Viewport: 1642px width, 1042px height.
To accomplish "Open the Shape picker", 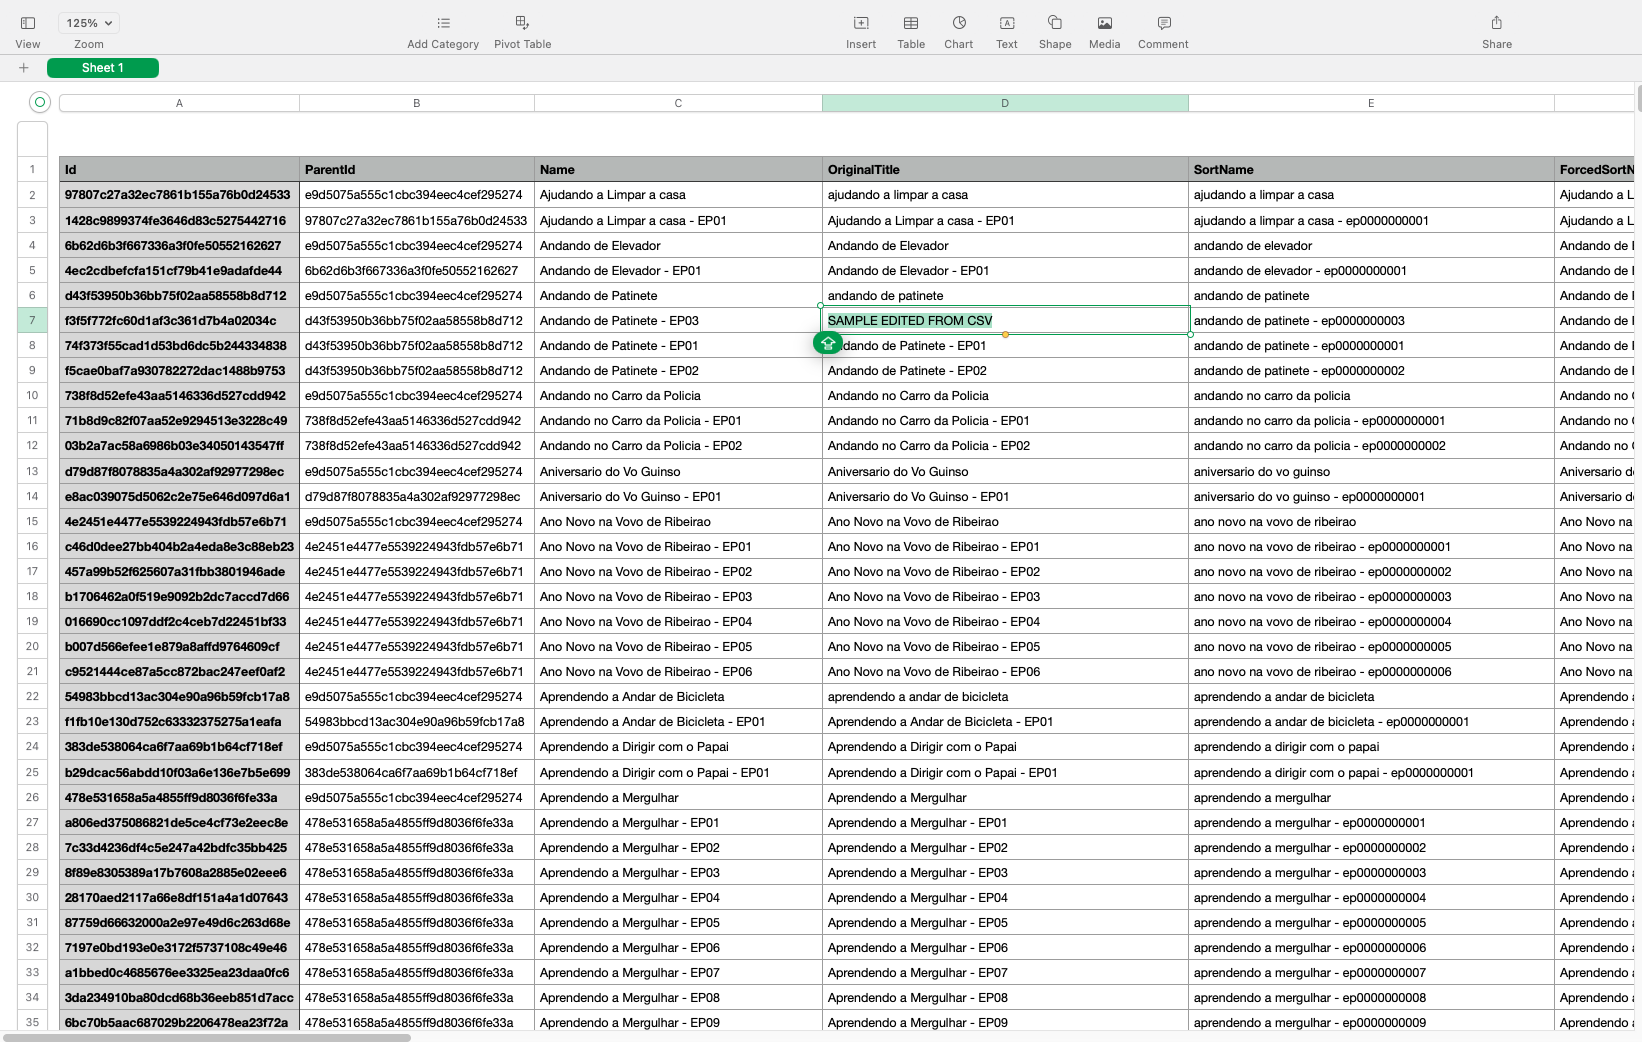I will click(1054, 23).
